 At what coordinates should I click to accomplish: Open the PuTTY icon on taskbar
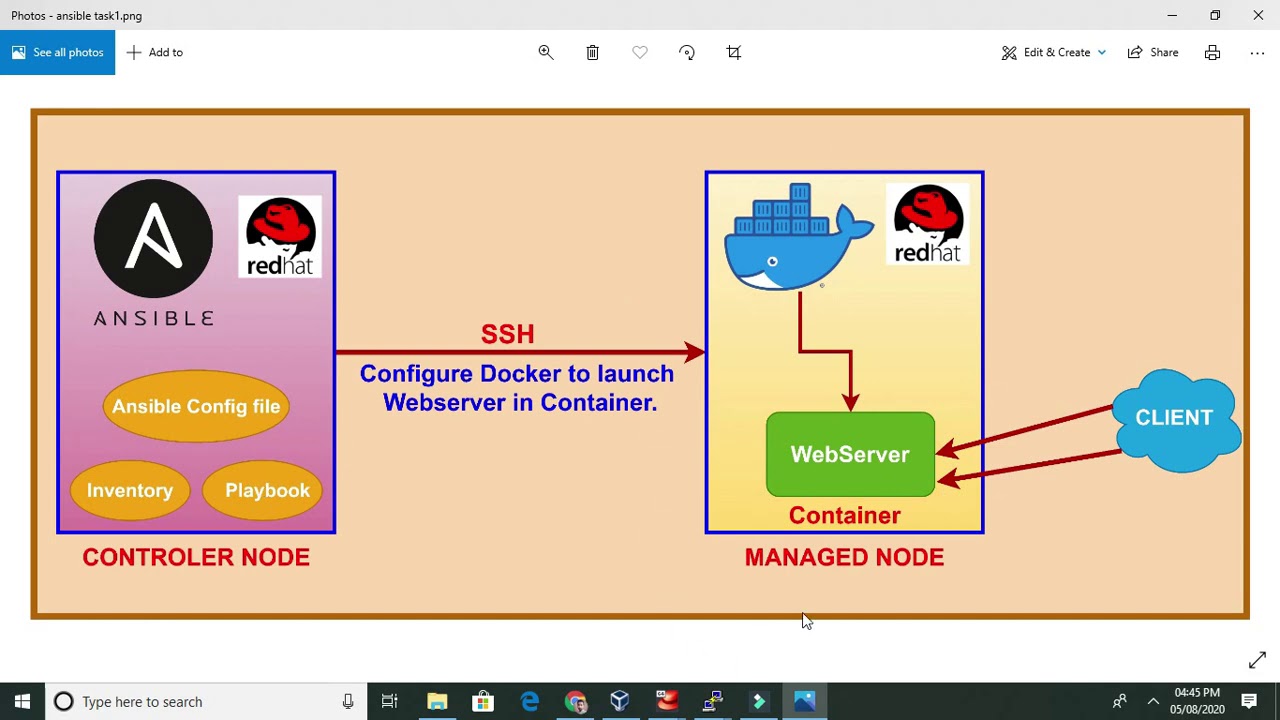point(712,701)
